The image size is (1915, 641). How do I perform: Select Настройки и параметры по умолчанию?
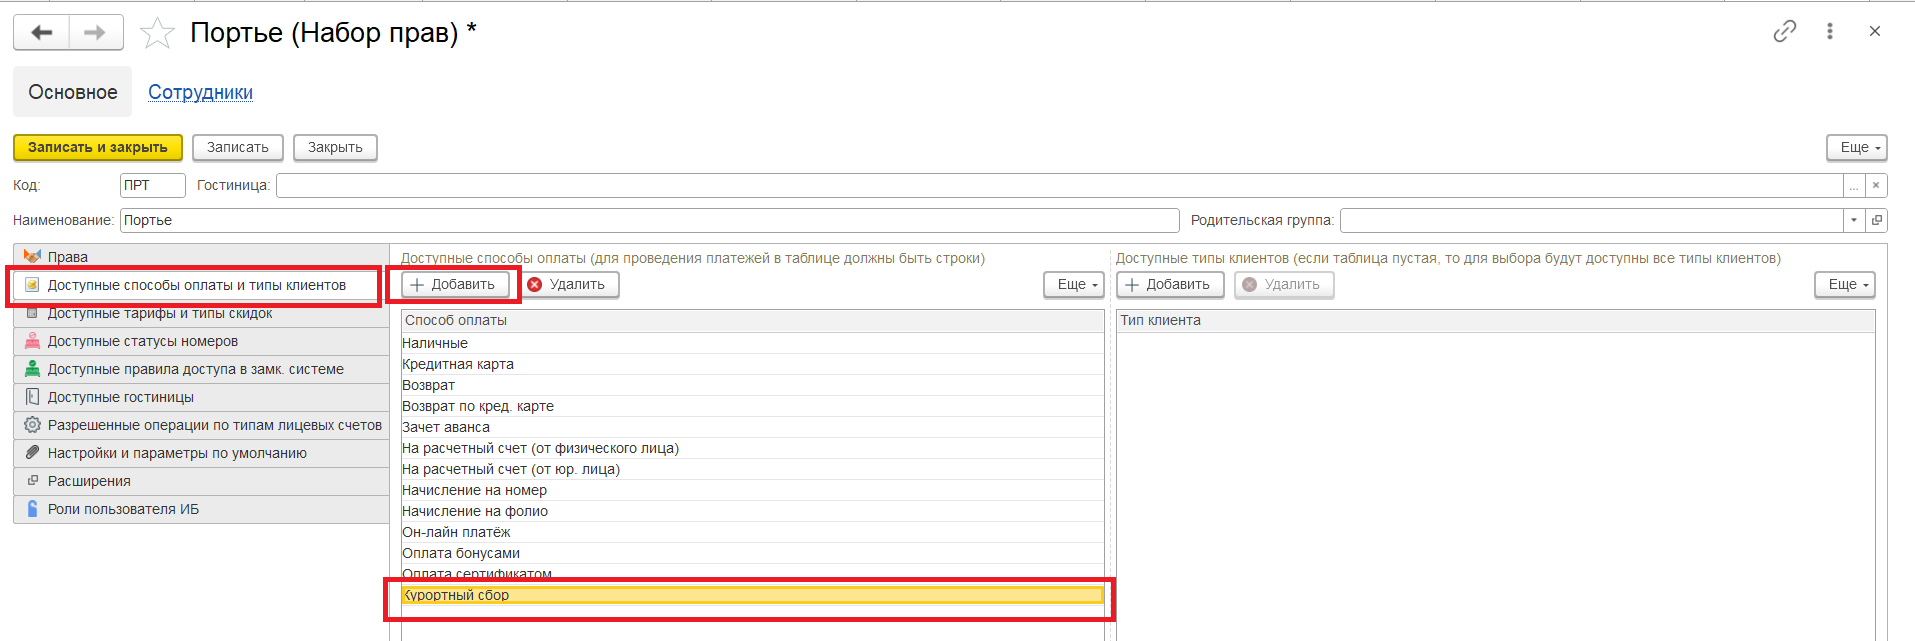pos(201,453)
